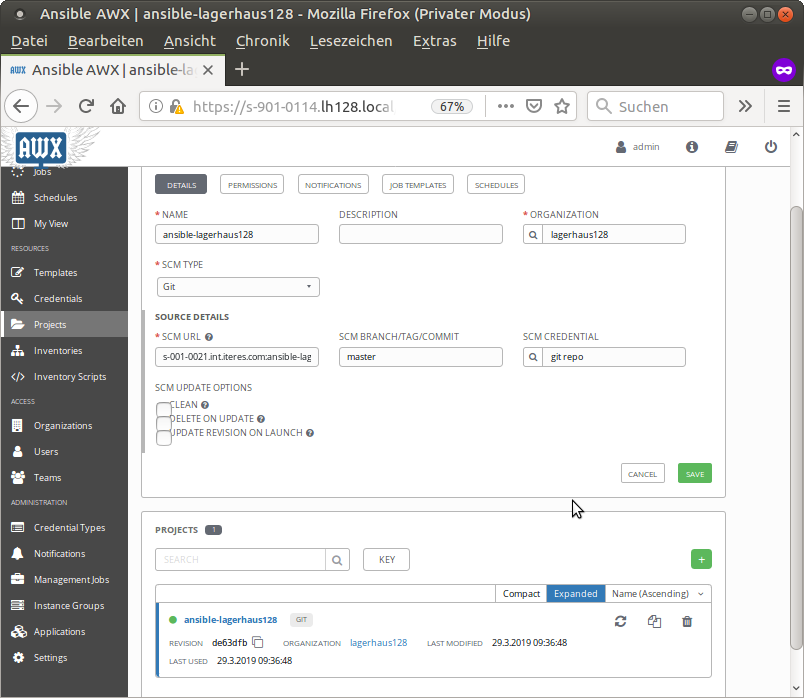Open Instance Groups in the sidebar
804x698 pixels.
pyautogui.click(x=69, y=606)
